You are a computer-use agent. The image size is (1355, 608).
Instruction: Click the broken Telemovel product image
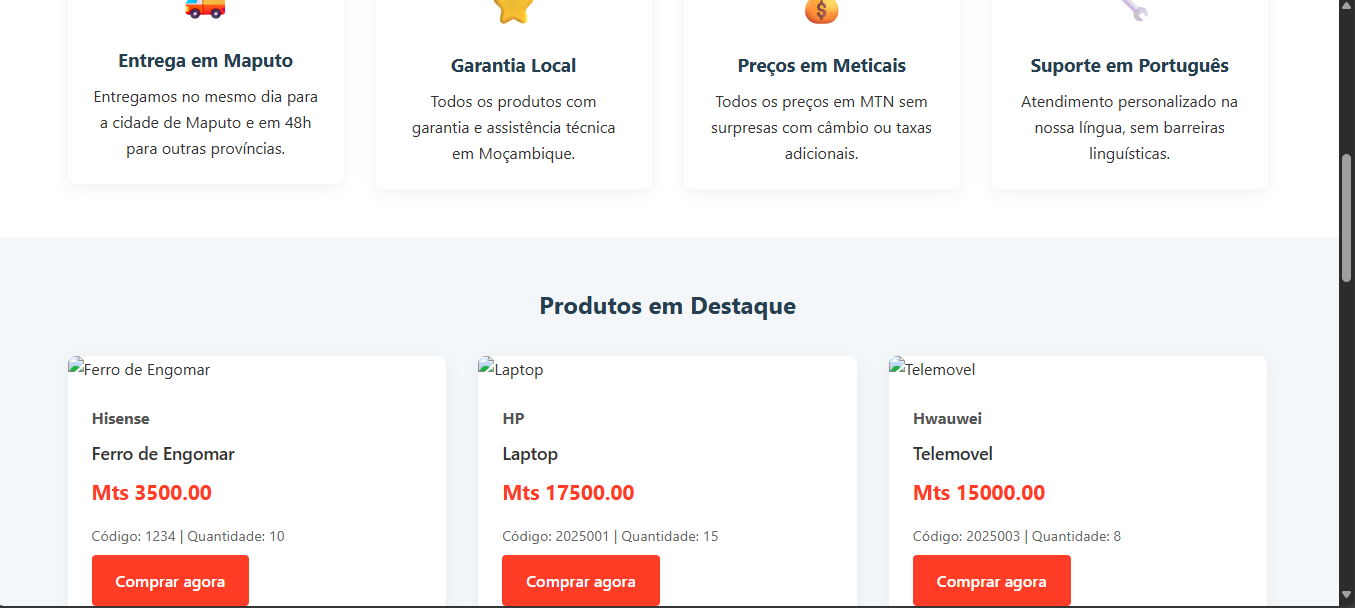(x=932, y=370)
